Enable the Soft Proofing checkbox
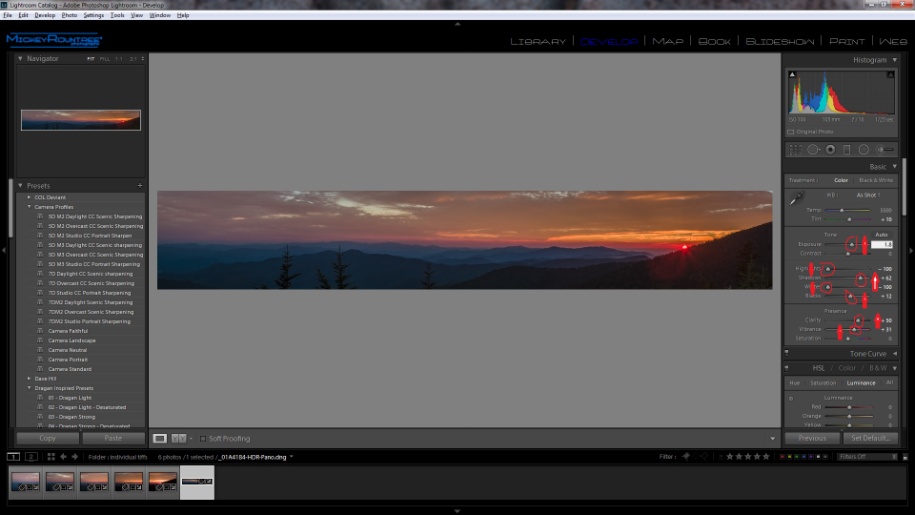Screen dimensions: 915x515 (x=203, y=439)
